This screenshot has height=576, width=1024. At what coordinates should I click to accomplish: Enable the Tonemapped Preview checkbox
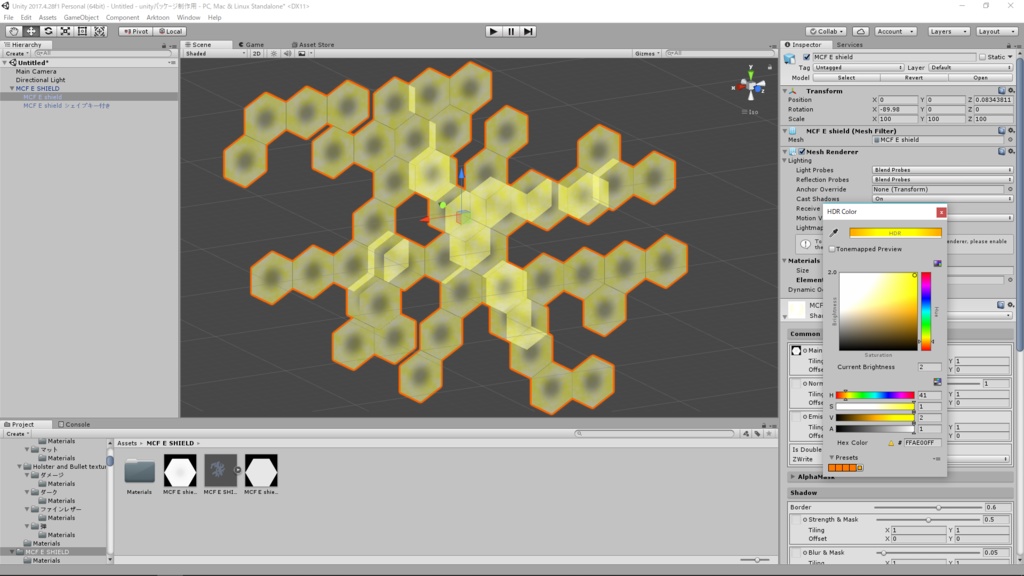tap(832, 249)
